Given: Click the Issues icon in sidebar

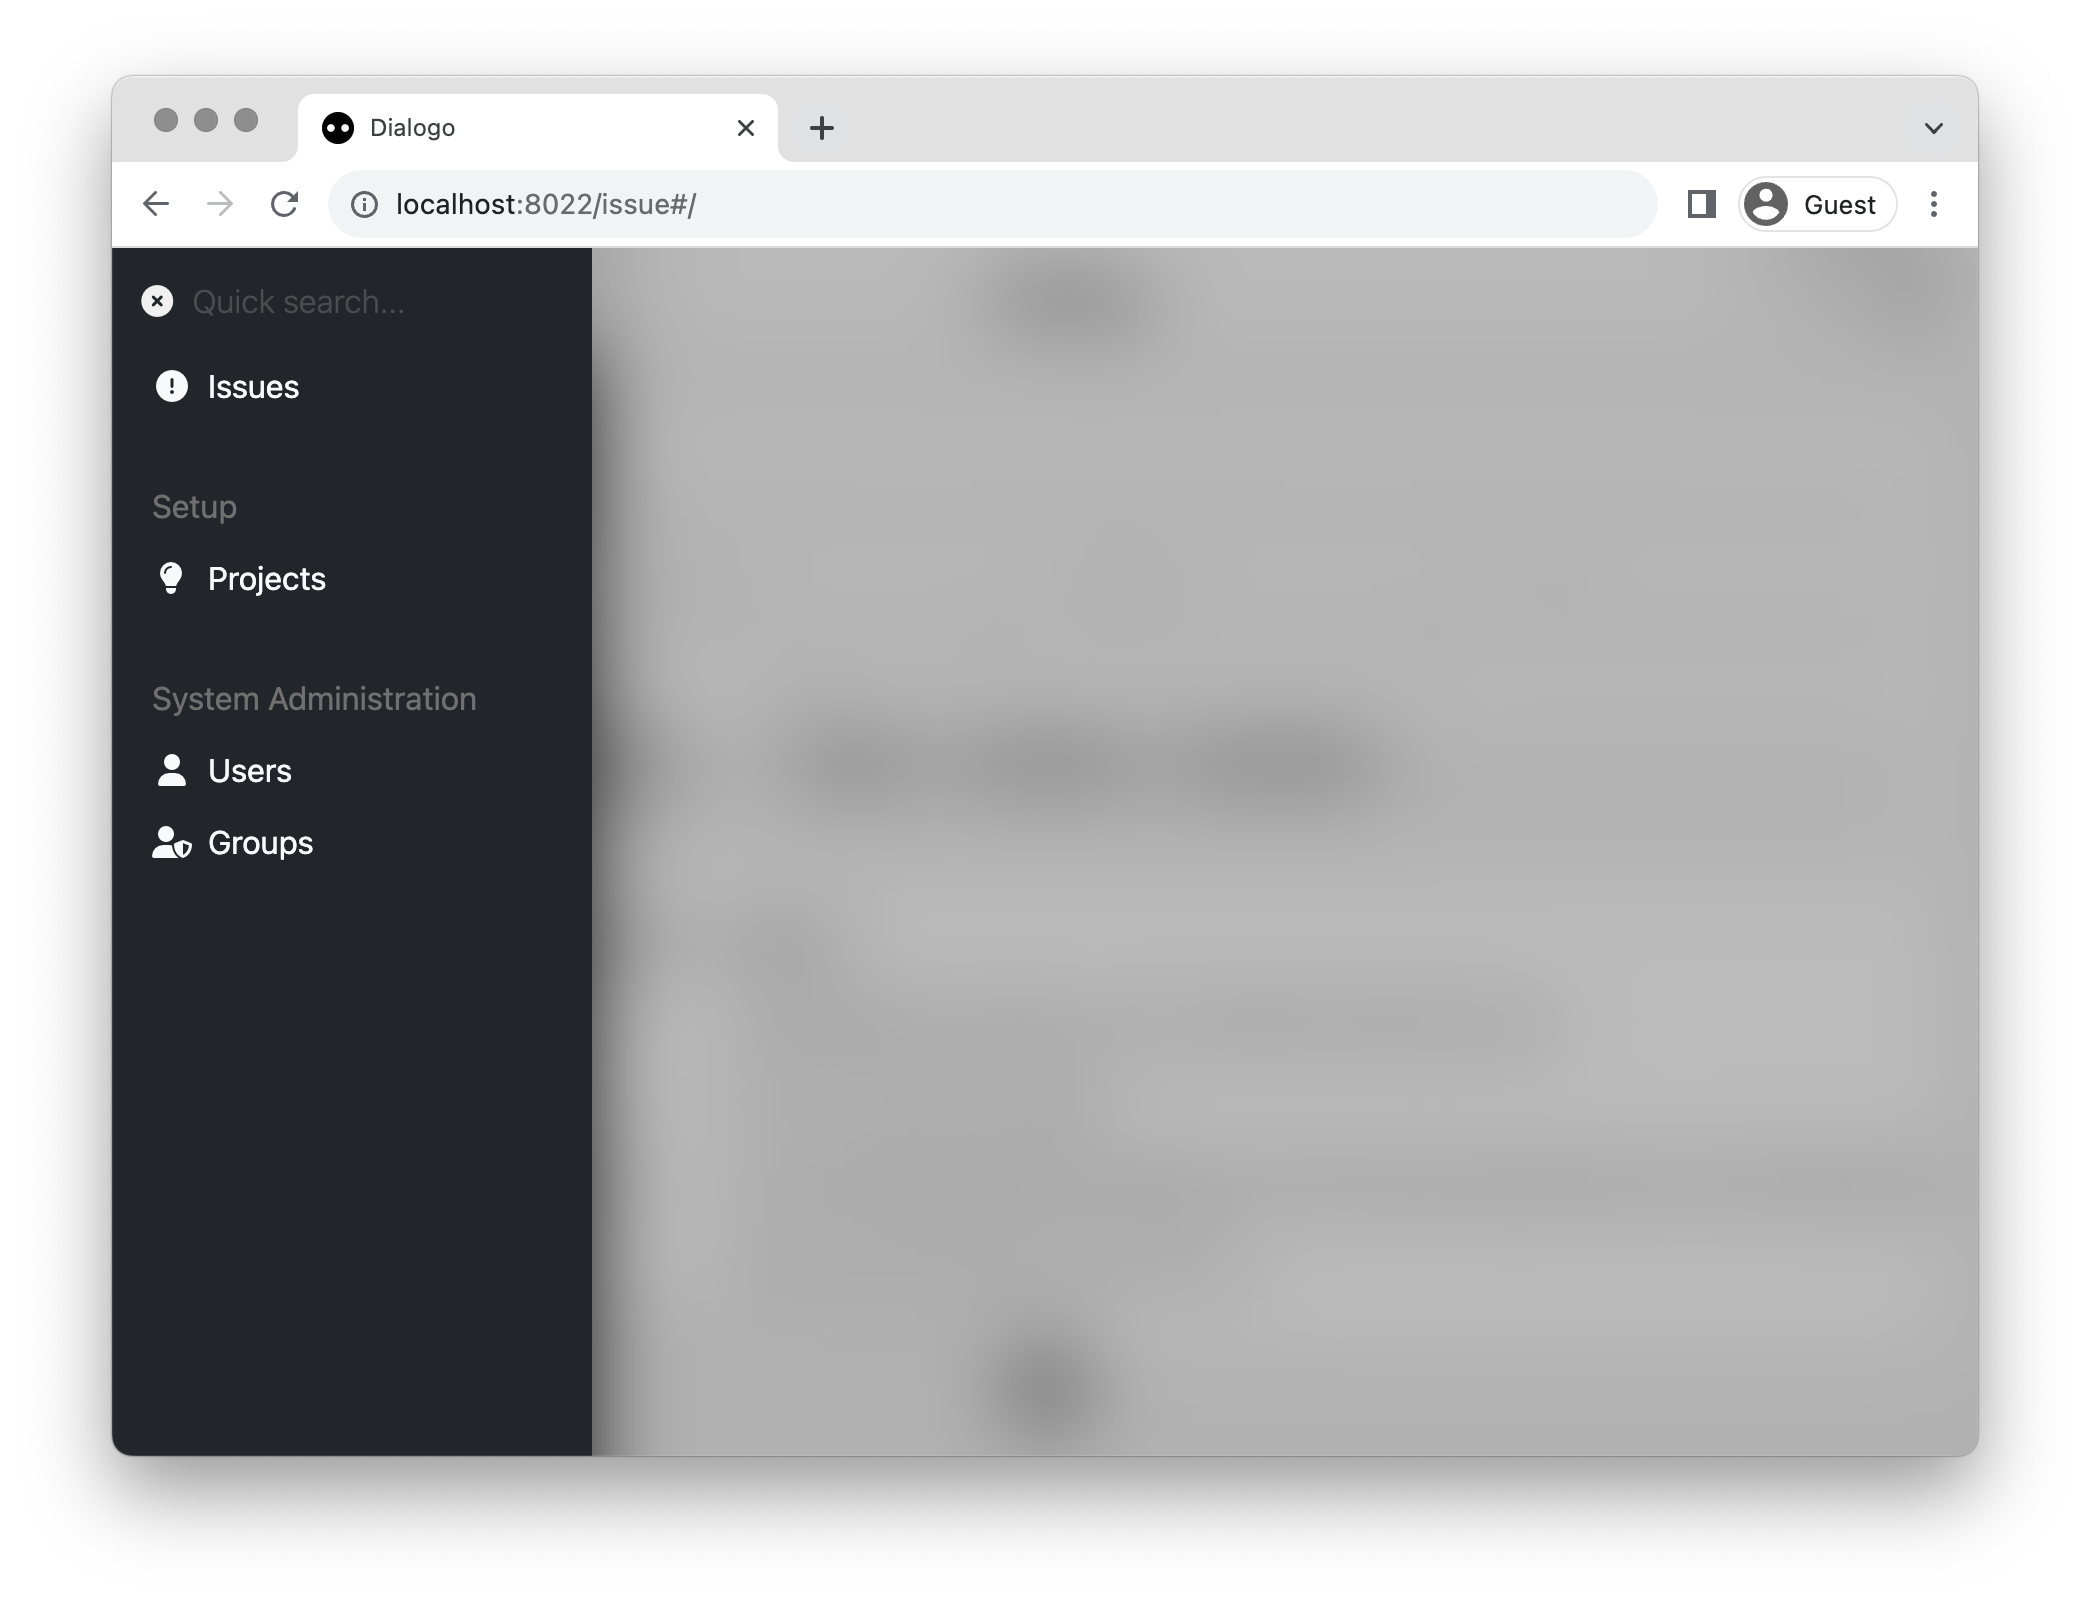Looking at the screenshot, I should tap(168, 384).
